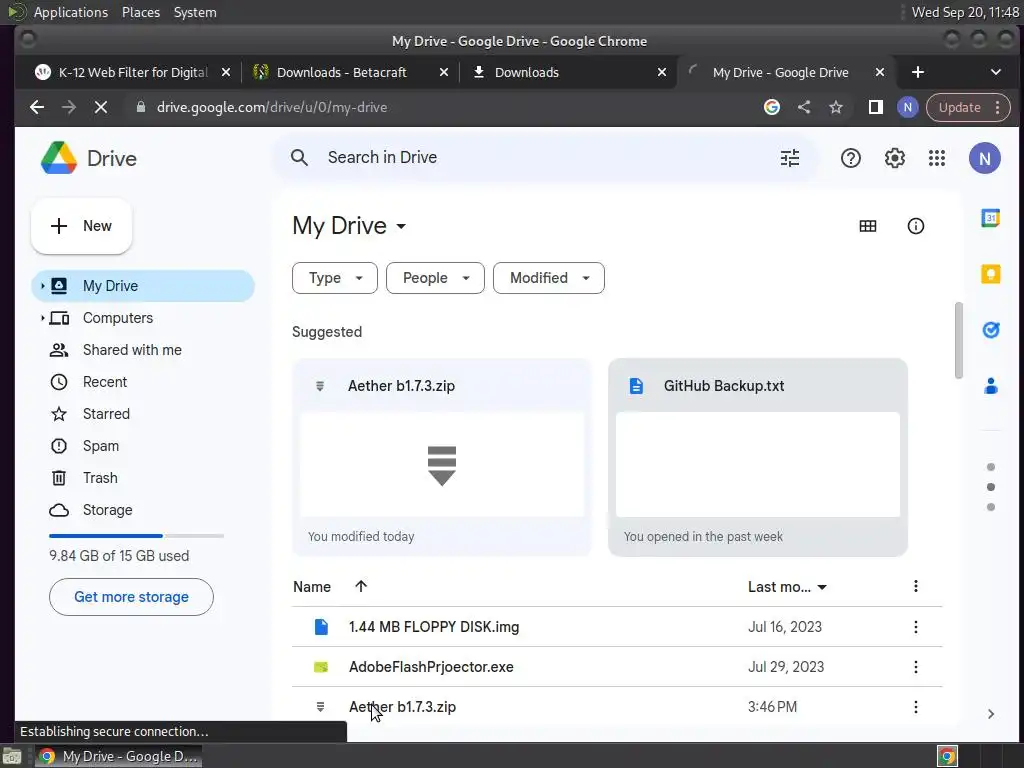Open Google Tasks side panel
Viewport: 1024px width, 768px height.
[991, 330]
